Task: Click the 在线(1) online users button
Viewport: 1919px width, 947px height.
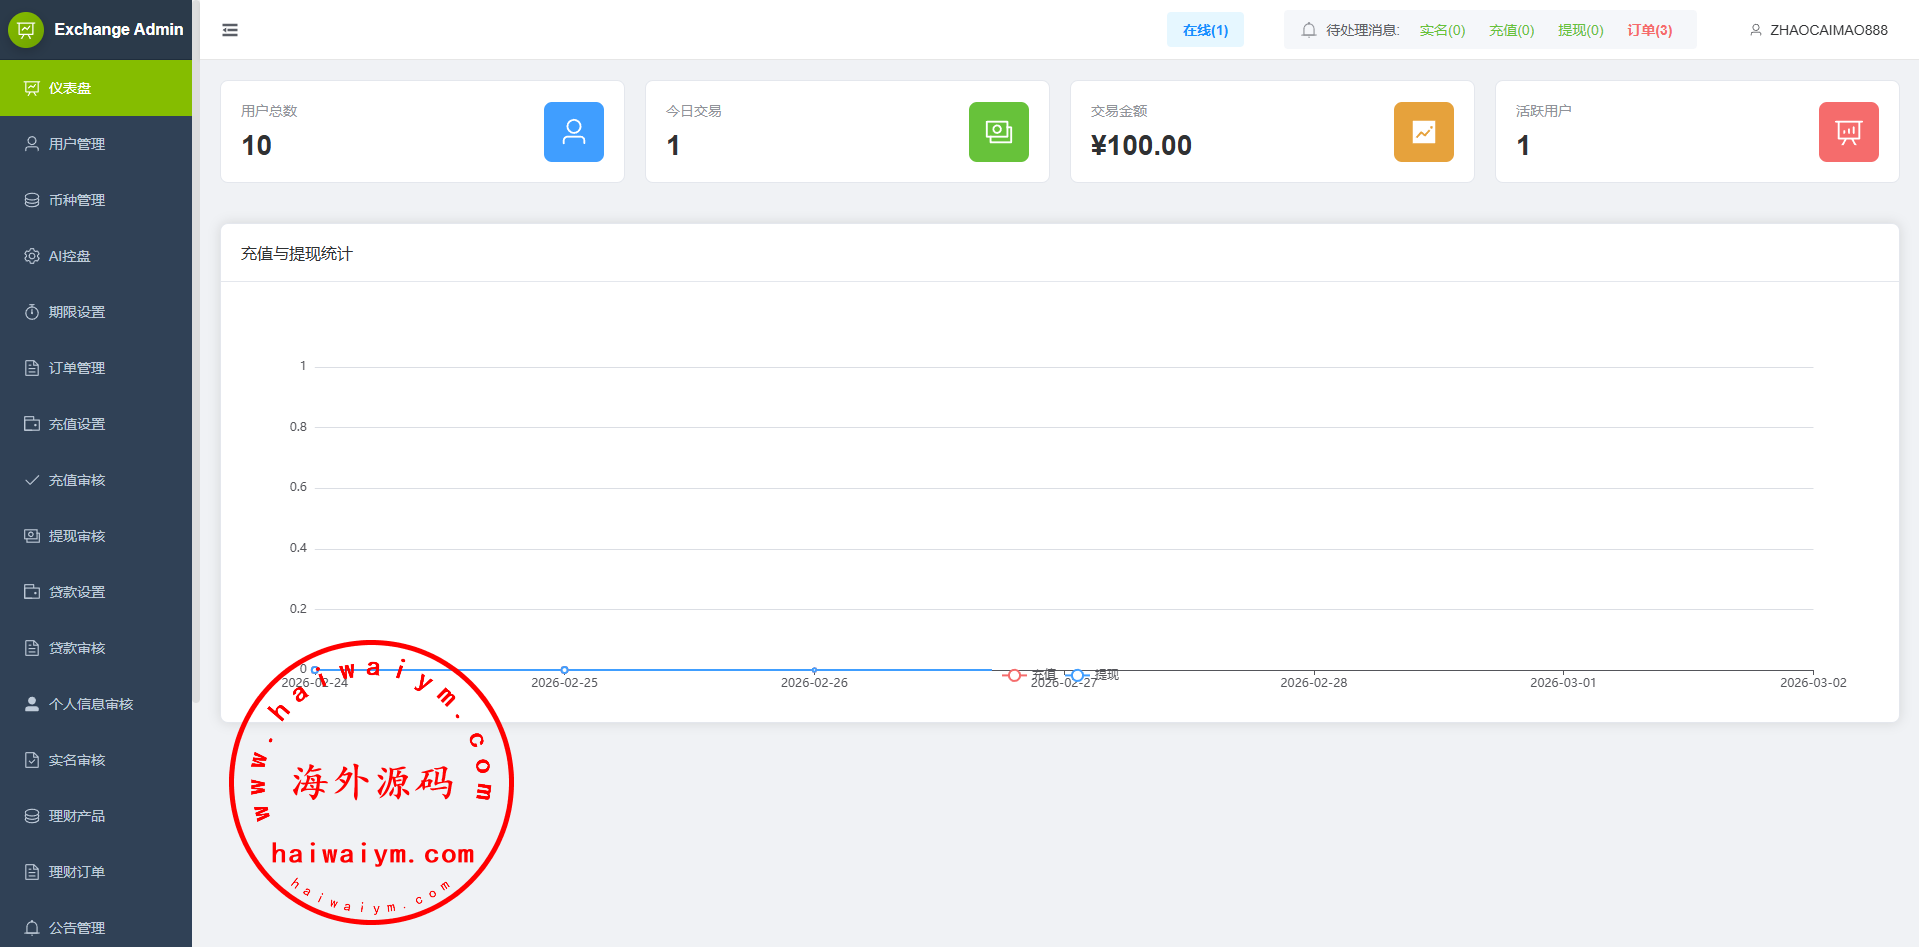Action: pos(1205,30)
